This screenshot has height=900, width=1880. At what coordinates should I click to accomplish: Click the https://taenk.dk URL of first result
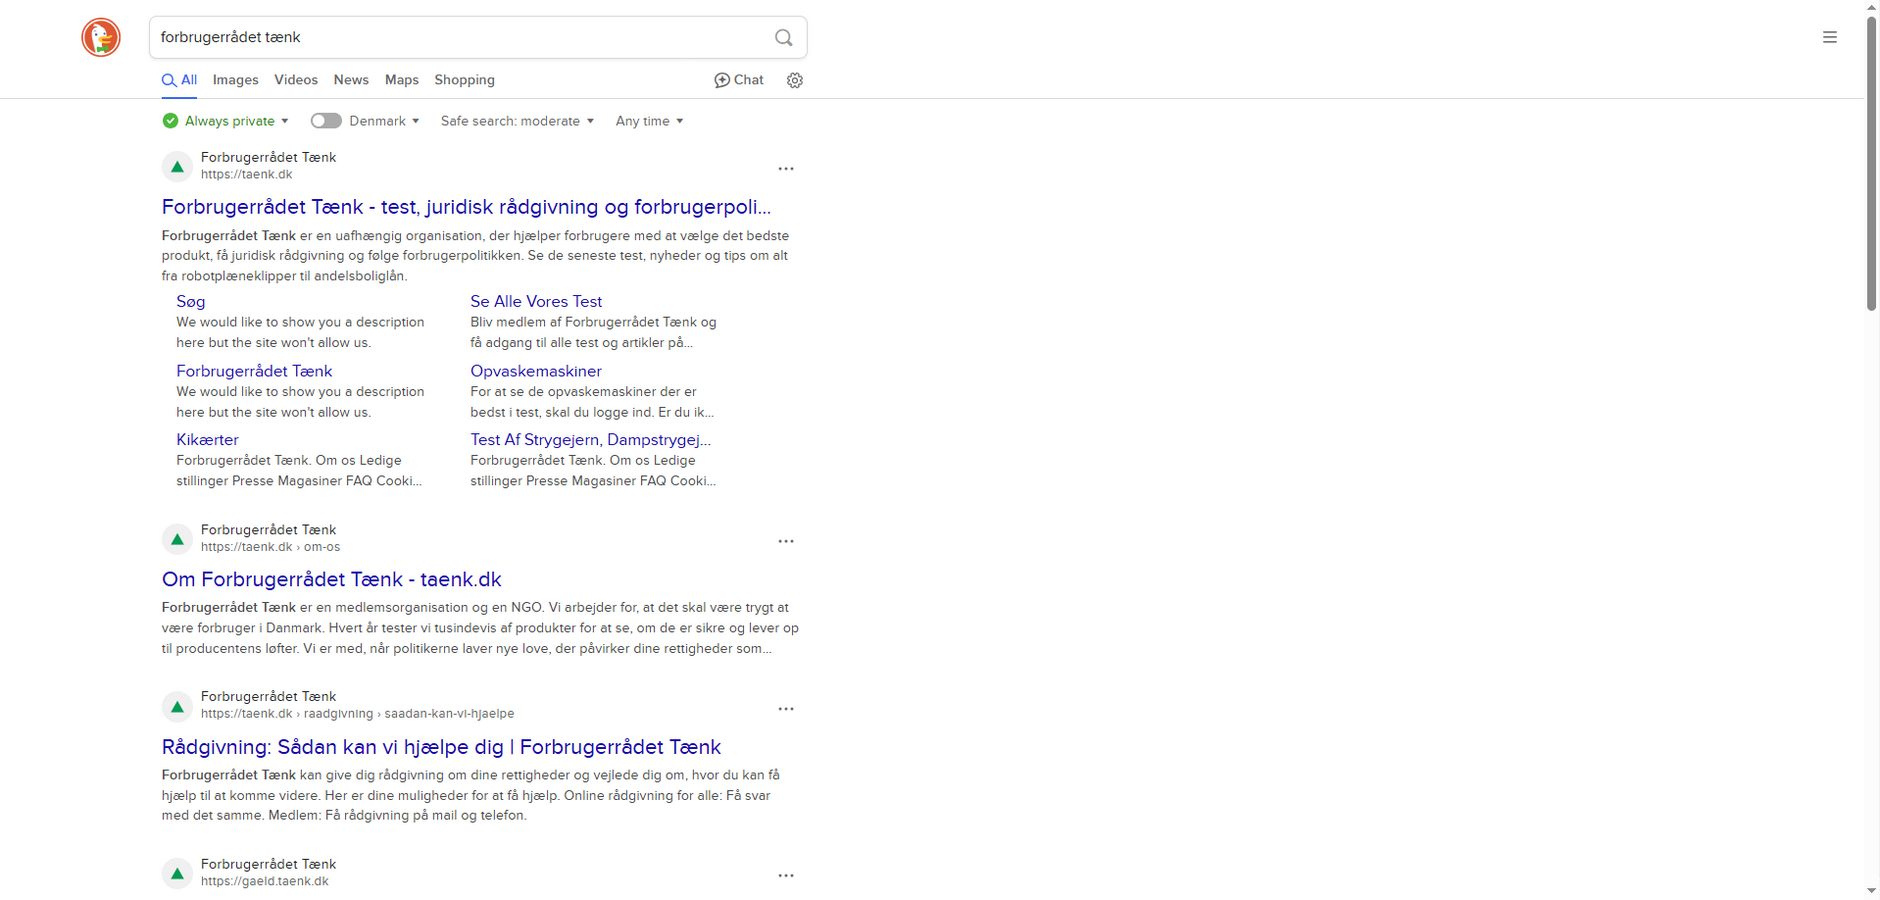pyautogui.click(x=247, y=174)
